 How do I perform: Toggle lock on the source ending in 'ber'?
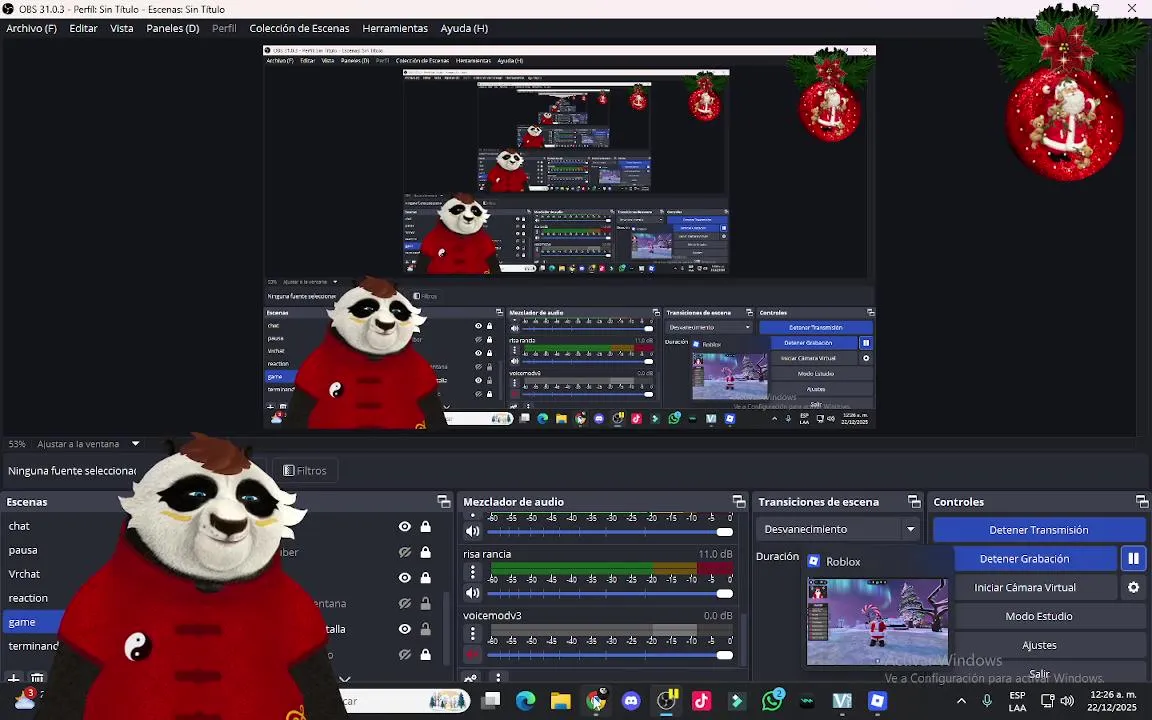(x=425, y=552)
